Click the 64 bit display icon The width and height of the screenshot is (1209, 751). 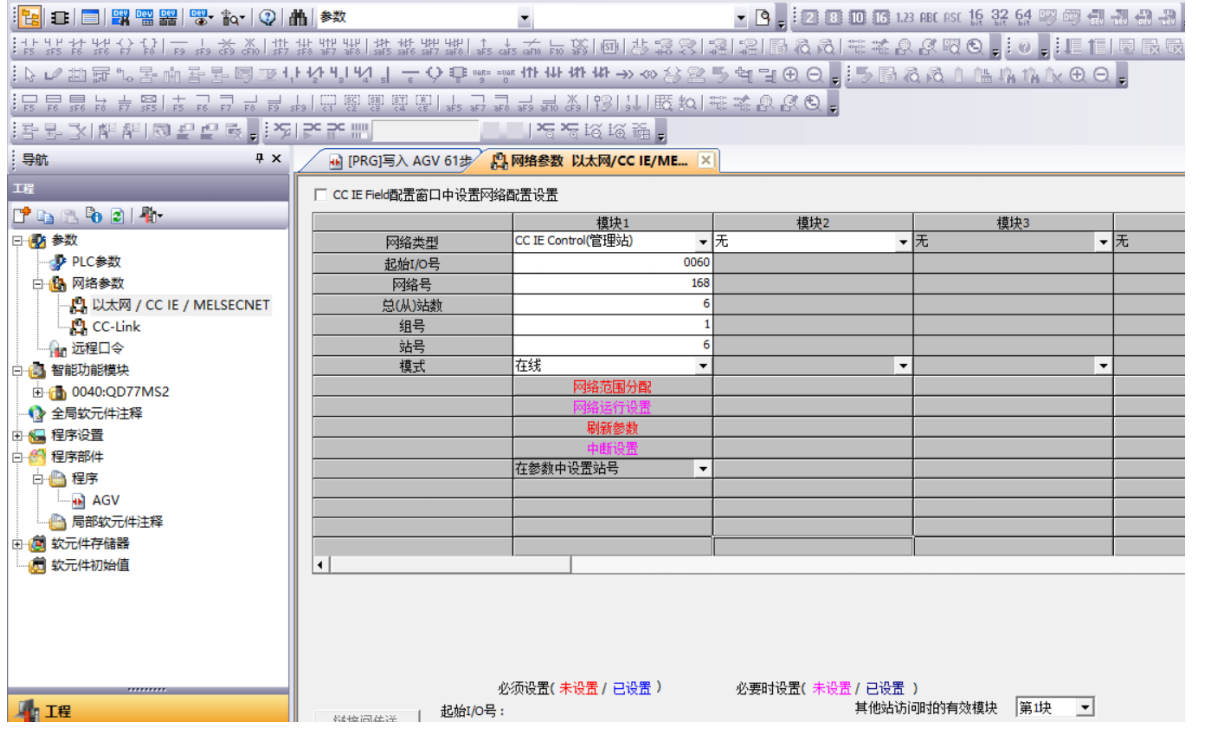point(1023,17)
